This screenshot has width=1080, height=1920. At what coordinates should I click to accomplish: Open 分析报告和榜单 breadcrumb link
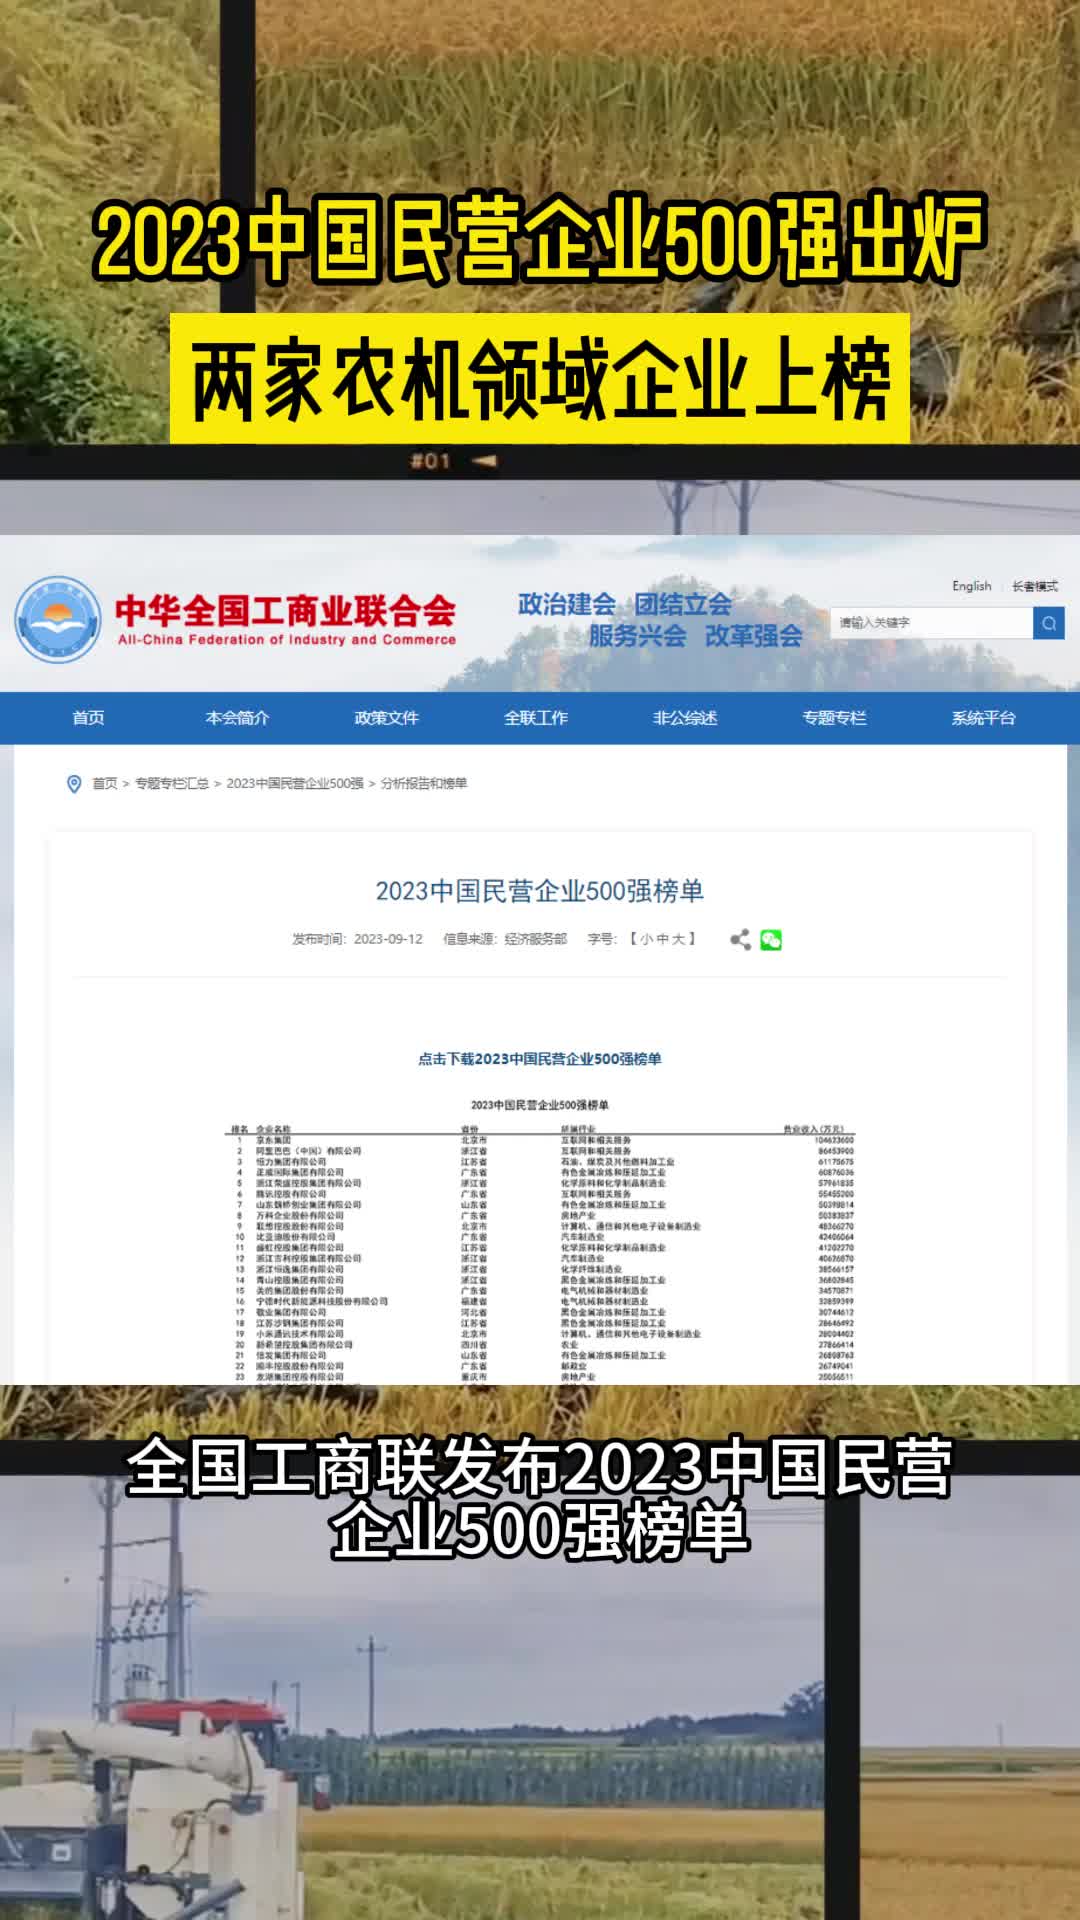(424, 783)
